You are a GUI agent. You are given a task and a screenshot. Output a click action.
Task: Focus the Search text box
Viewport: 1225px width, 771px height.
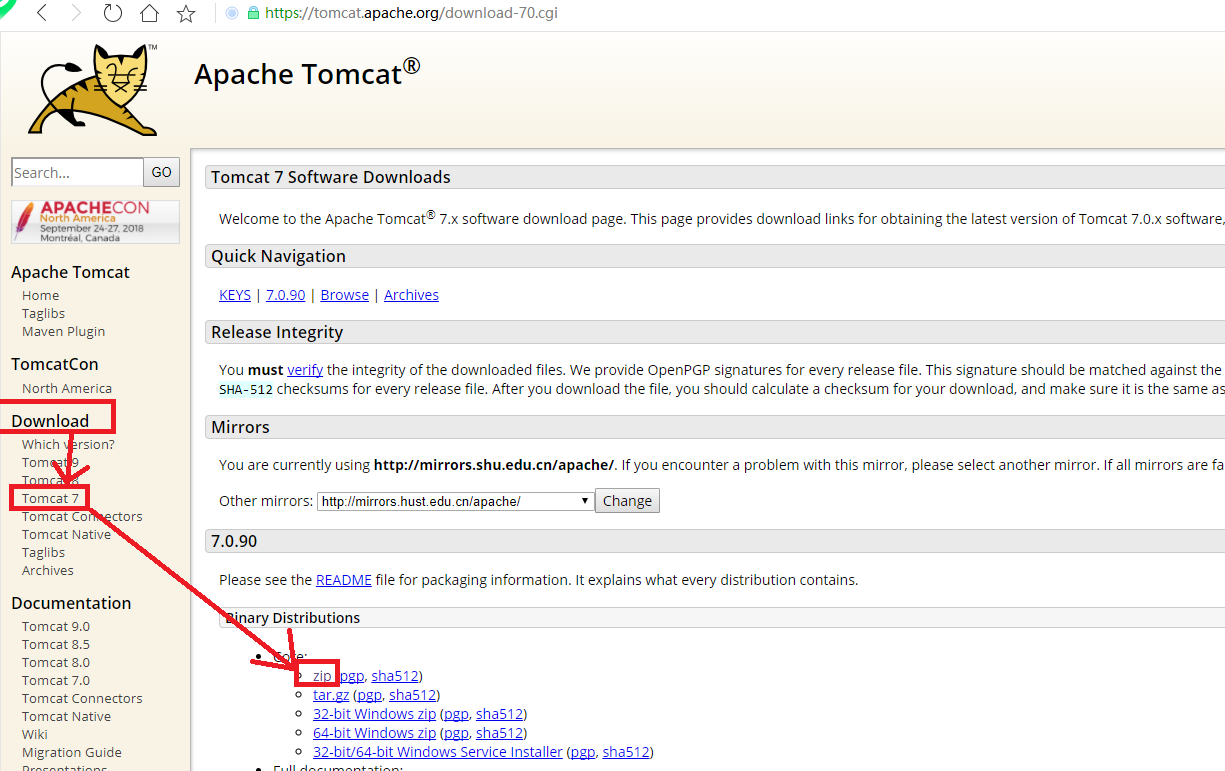click(x=77, y=172)
